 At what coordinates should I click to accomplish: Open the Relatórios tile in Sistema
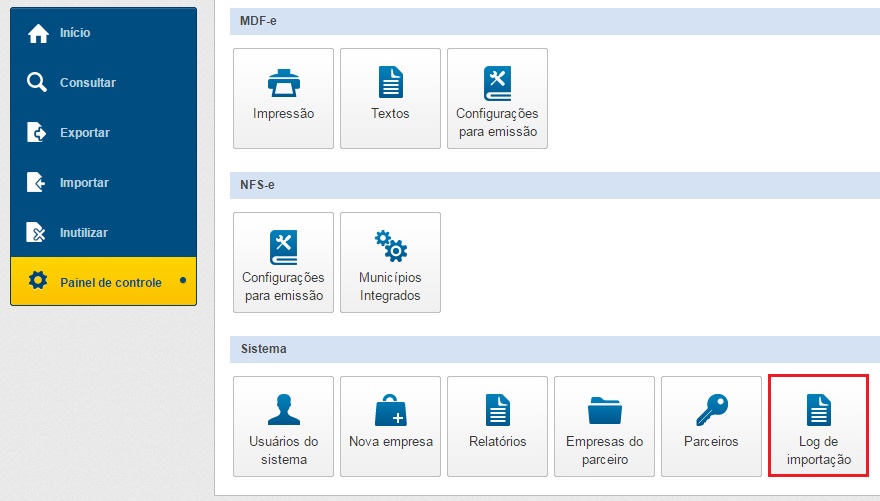point(497,426)
